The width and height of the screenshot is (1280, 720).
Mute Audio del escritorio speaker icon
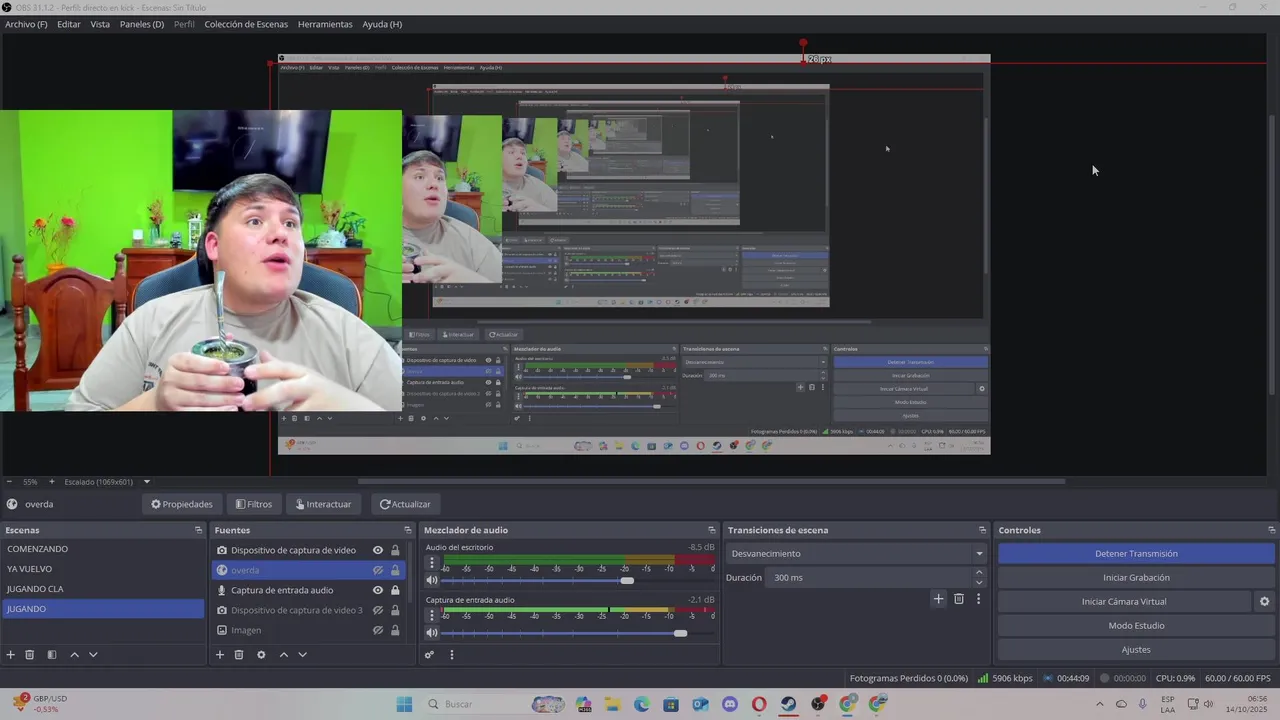pyautogui.click(x=432, y=580)
